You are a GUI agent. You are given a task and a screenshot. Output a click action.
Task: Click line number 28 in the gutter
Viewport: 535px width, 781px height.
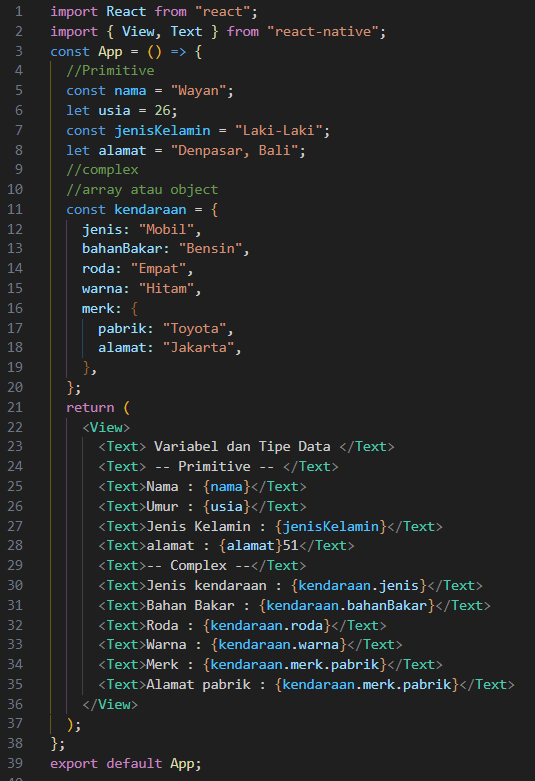pyautogui.click(x=15, y=545)
